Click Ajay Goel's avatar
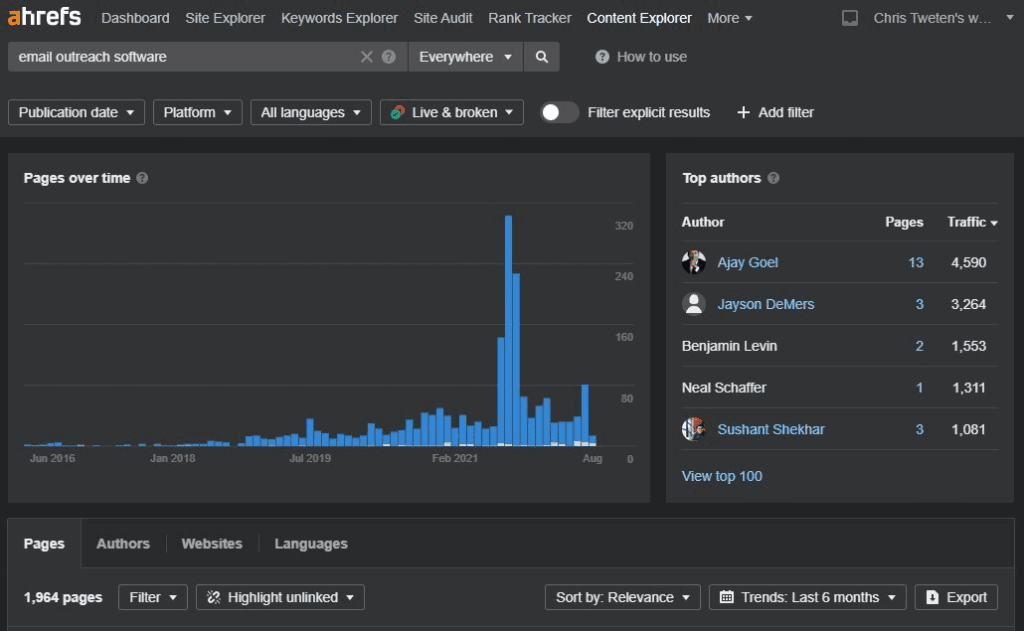Viewport: 1024px width, 631px height. click(x=694, y=262)
